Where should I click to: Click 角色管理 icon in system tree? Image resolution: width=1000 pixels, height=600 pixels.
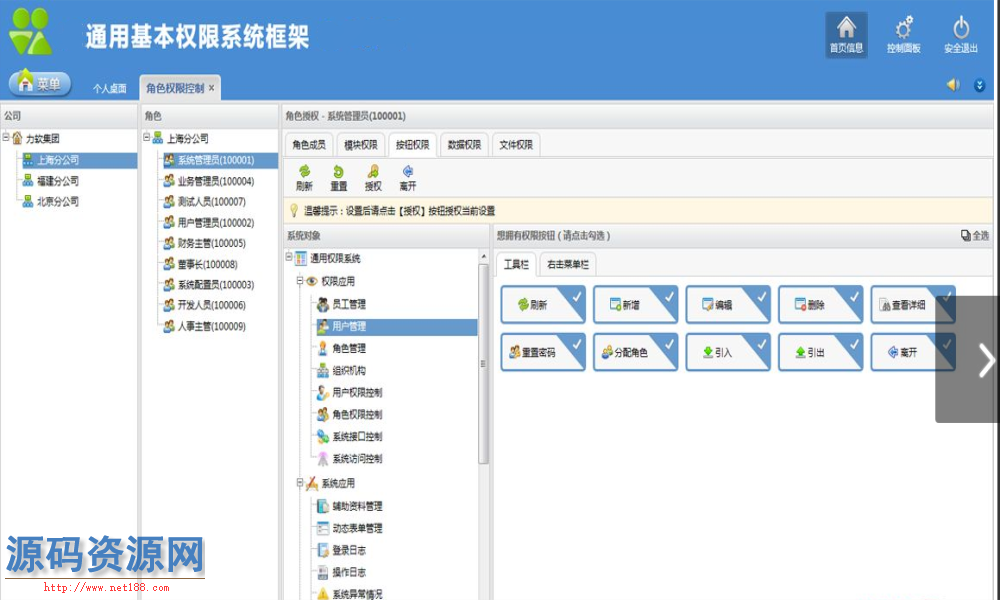pos(323,348)
